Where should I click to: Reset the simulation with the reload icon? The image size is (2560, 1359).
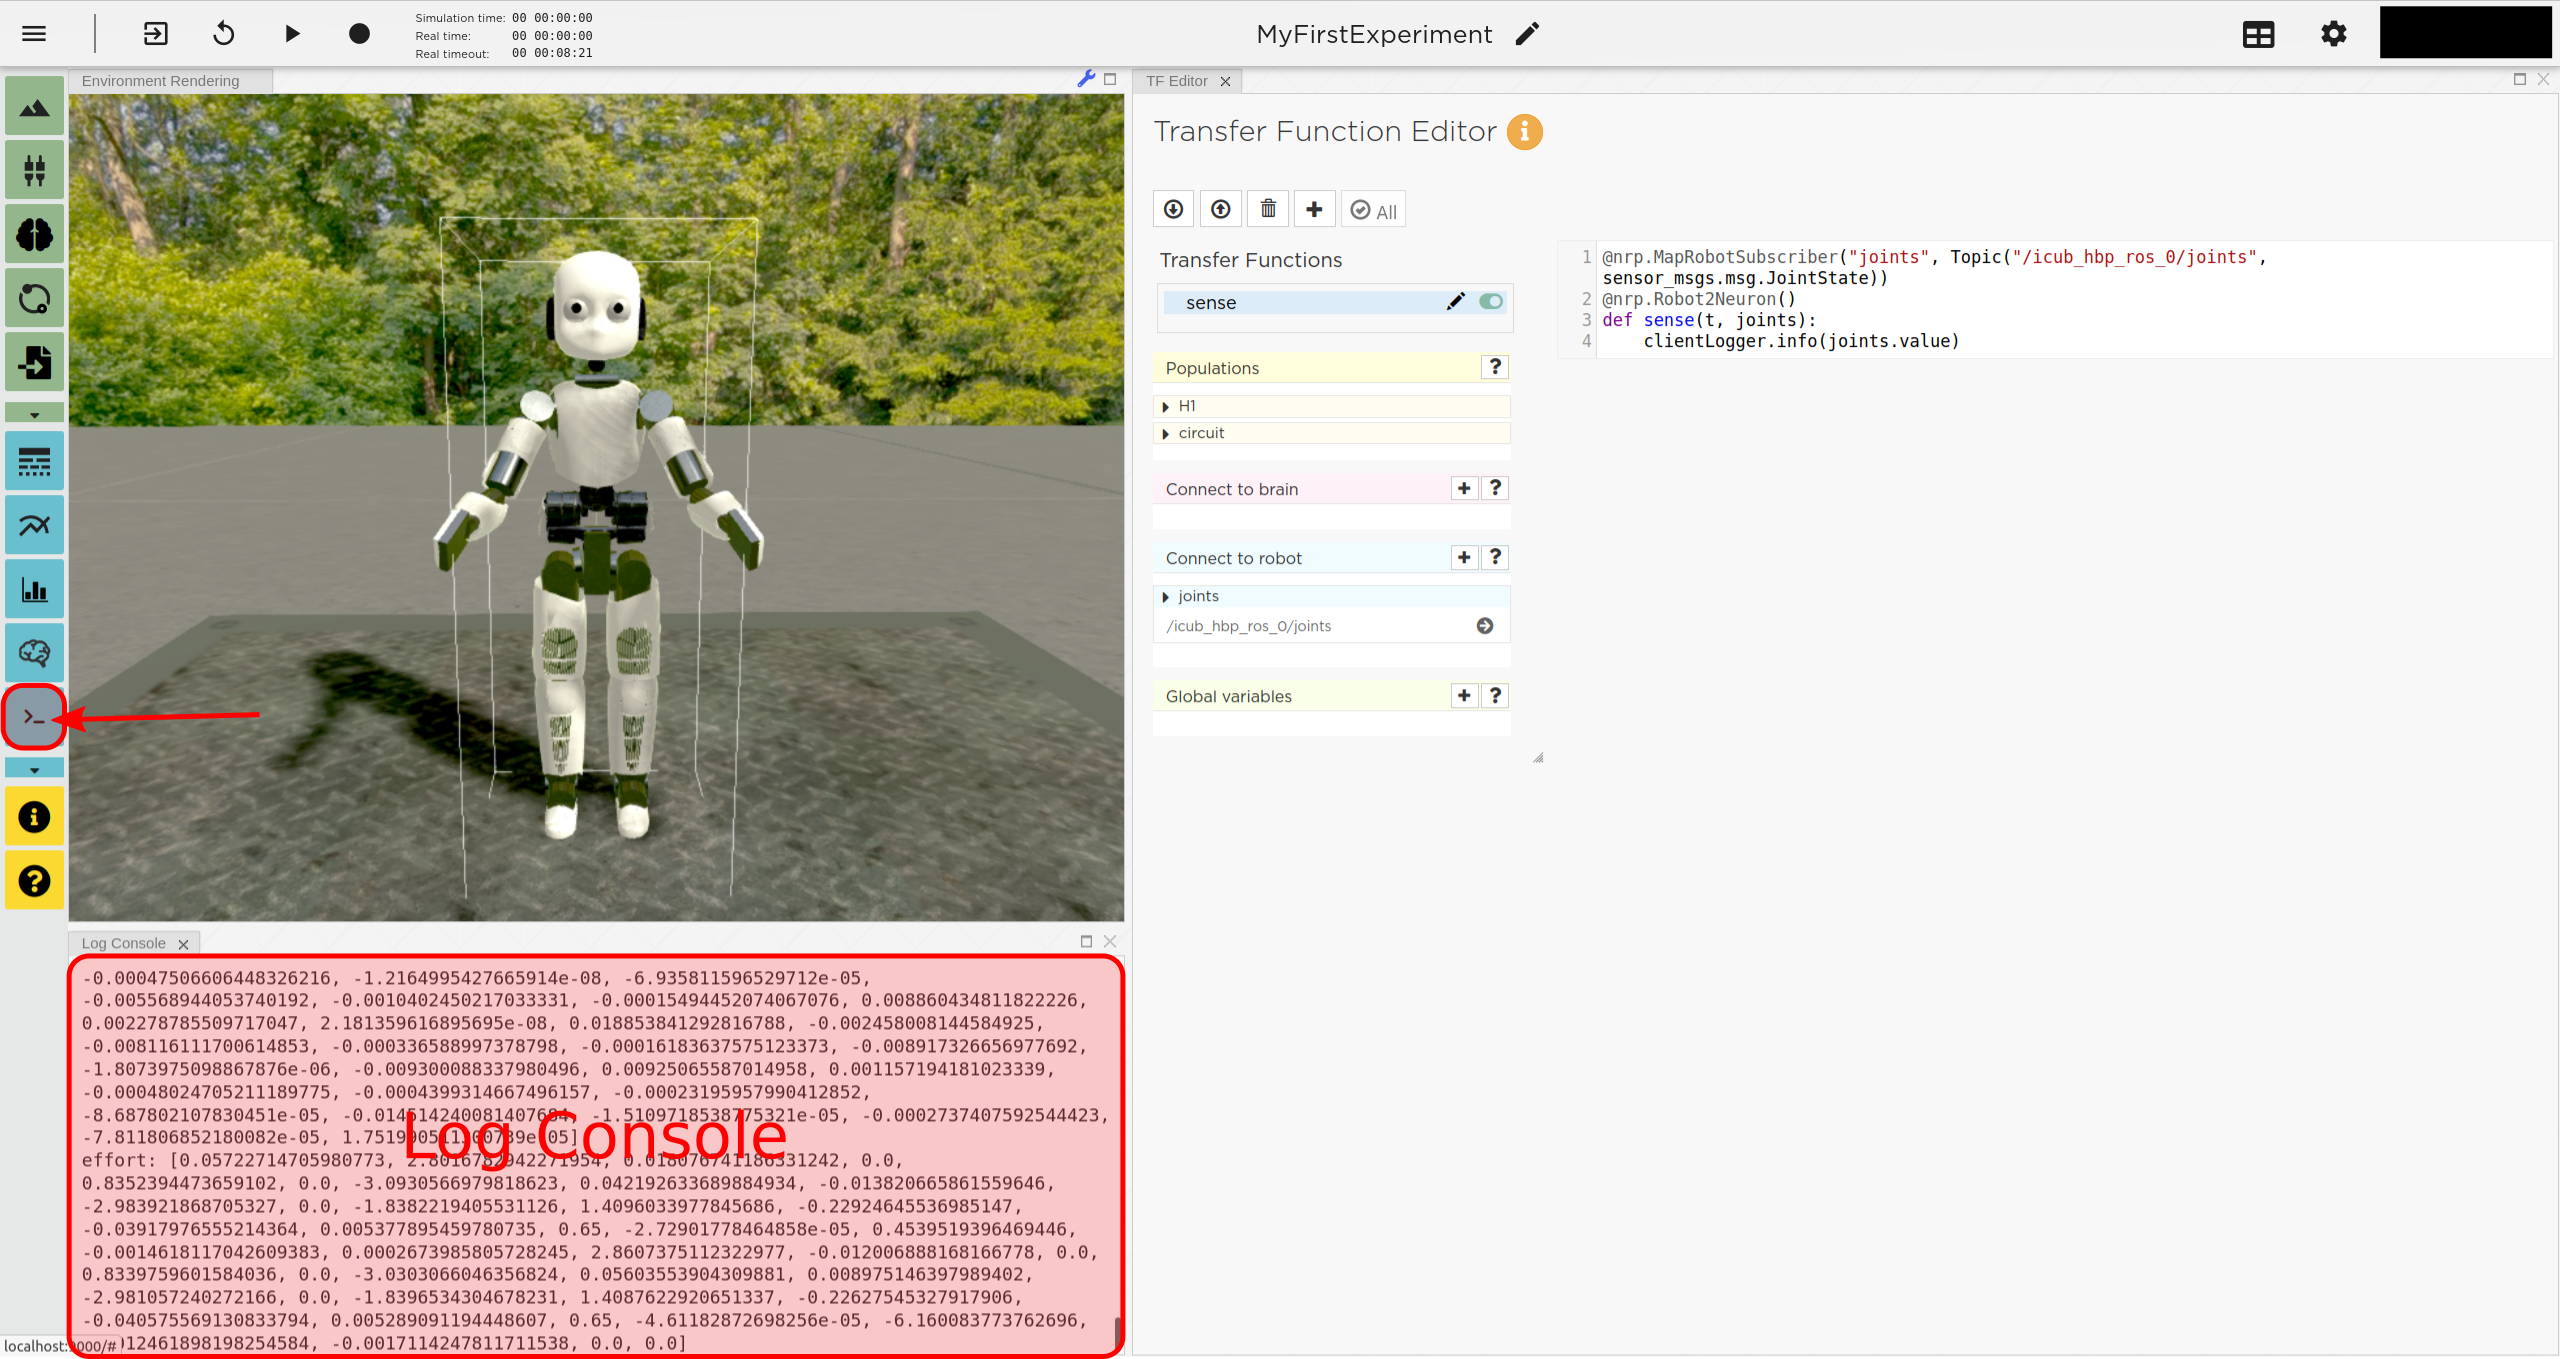(224, 34)
